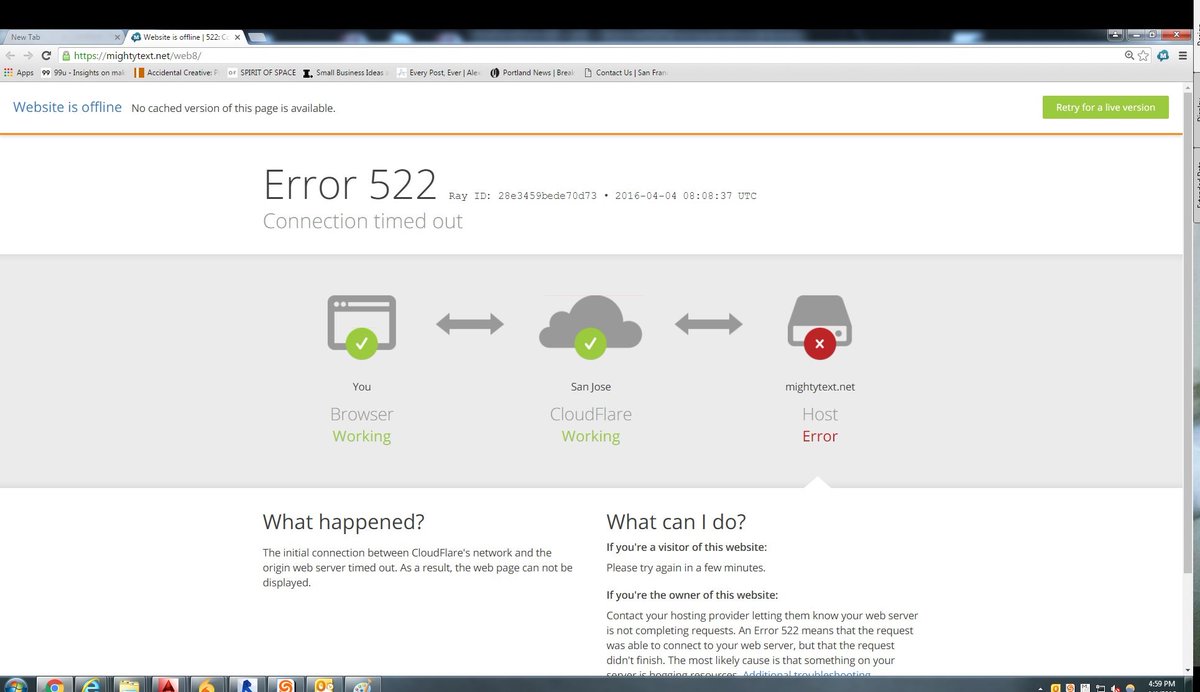Open the Every Post, Ever bookmark
This screenshot has width=1200, height=692.
pos(440,72)
